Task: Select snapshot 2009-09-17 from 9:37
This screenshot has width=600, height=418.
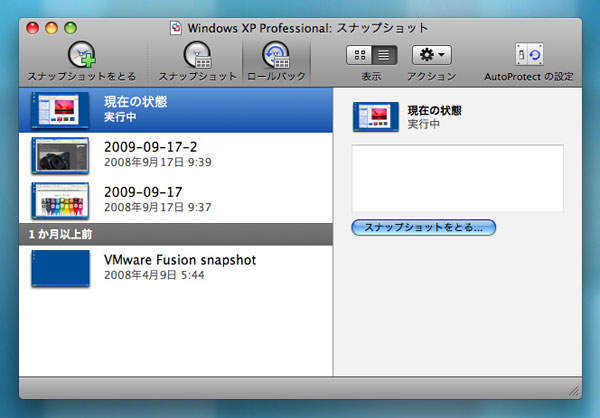Action: click(x=176, y=200)
